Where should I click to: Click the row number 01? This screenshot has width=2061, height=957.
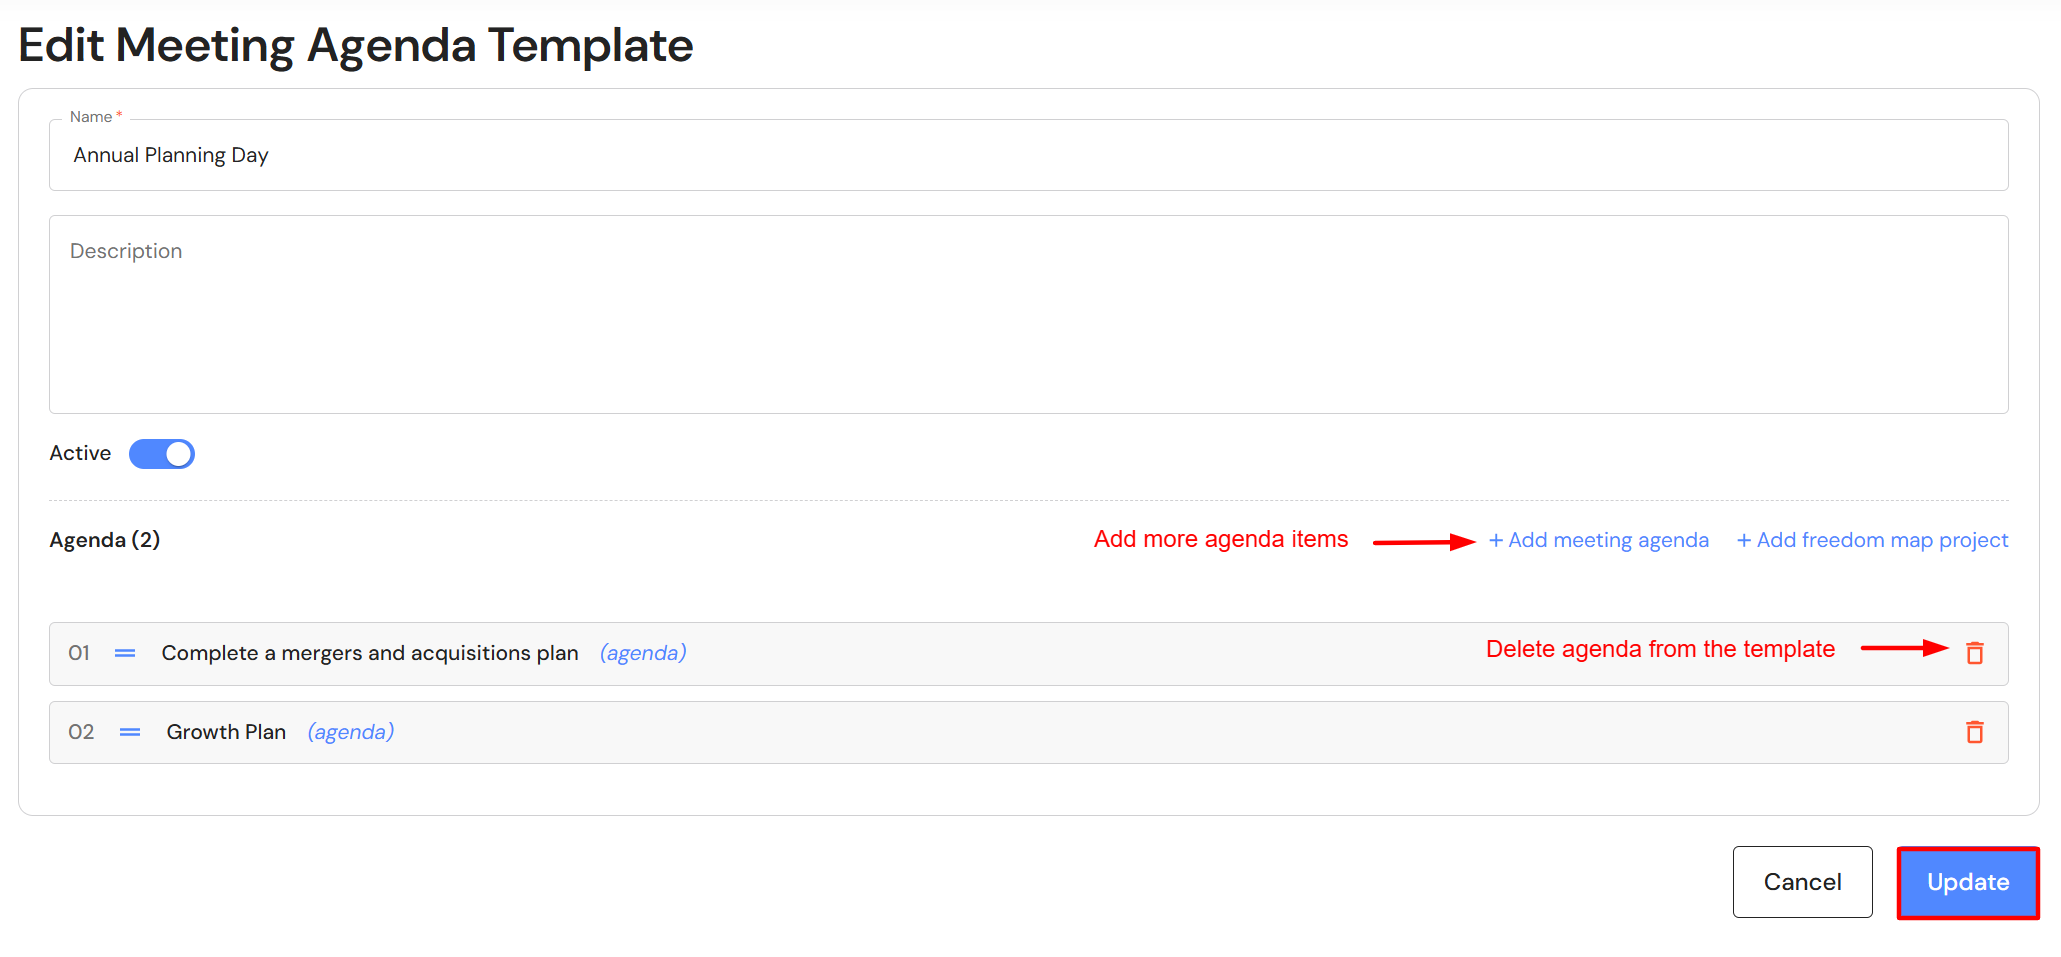pos(79,653)
